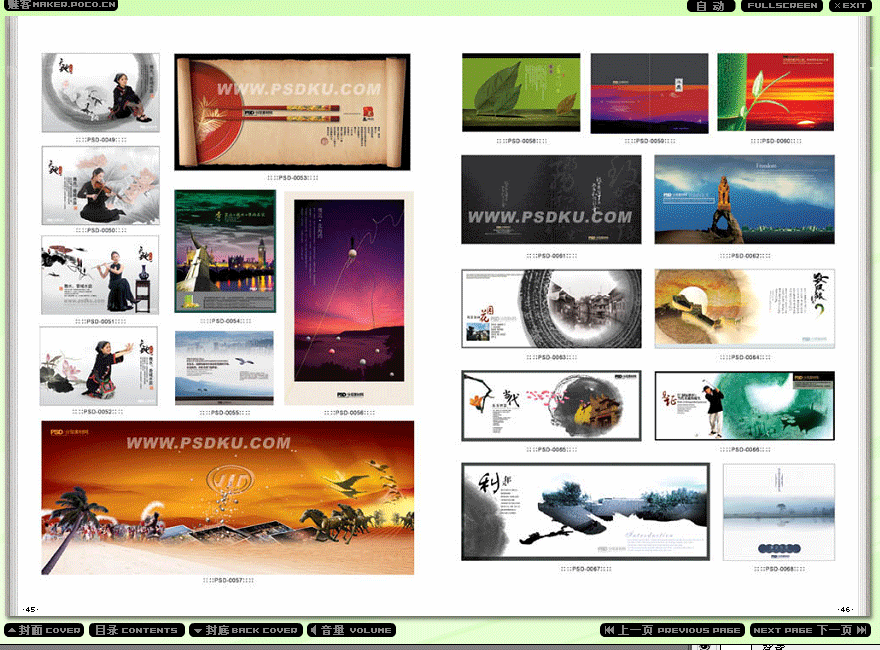Image resolution: width=880 pixels, height=650 pixels.
Task: Open the PSD-0060 red sky sprout thumbnail
Action: click(775, 93)
